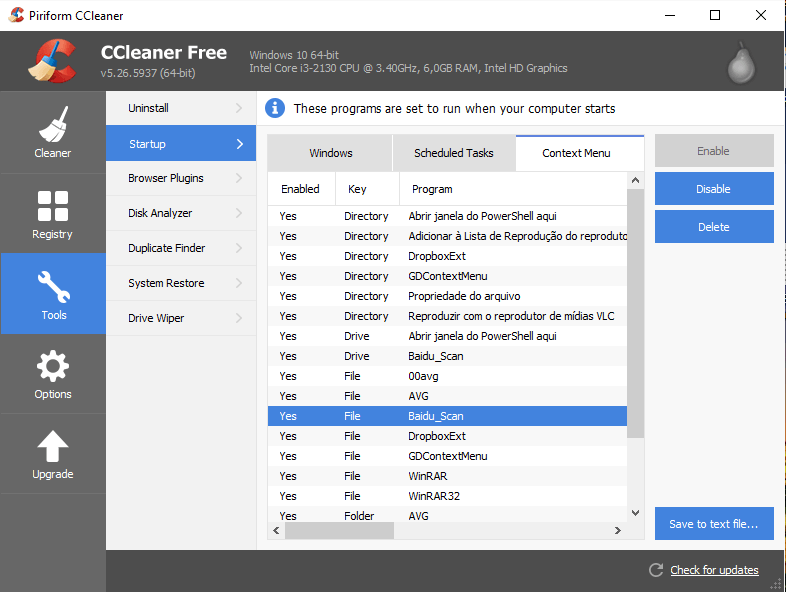Click the Upgrade arrow icon
786x592 pixels.
click(x=53, y=446)
